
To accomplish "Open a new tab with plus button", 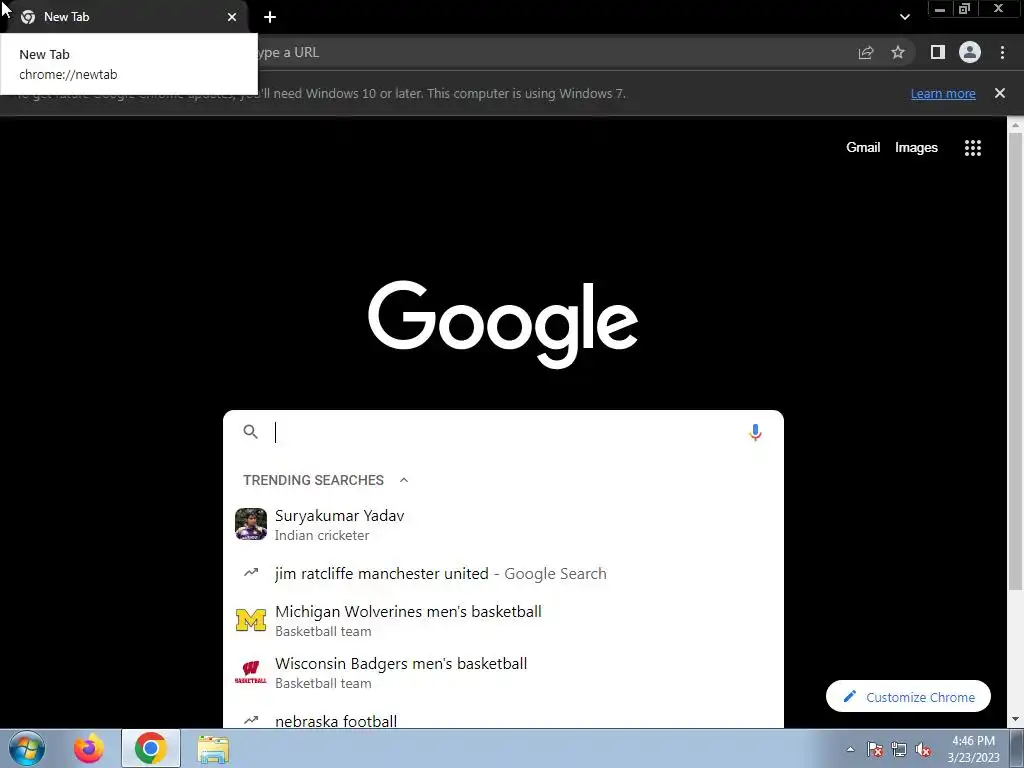I will (270, 17).
